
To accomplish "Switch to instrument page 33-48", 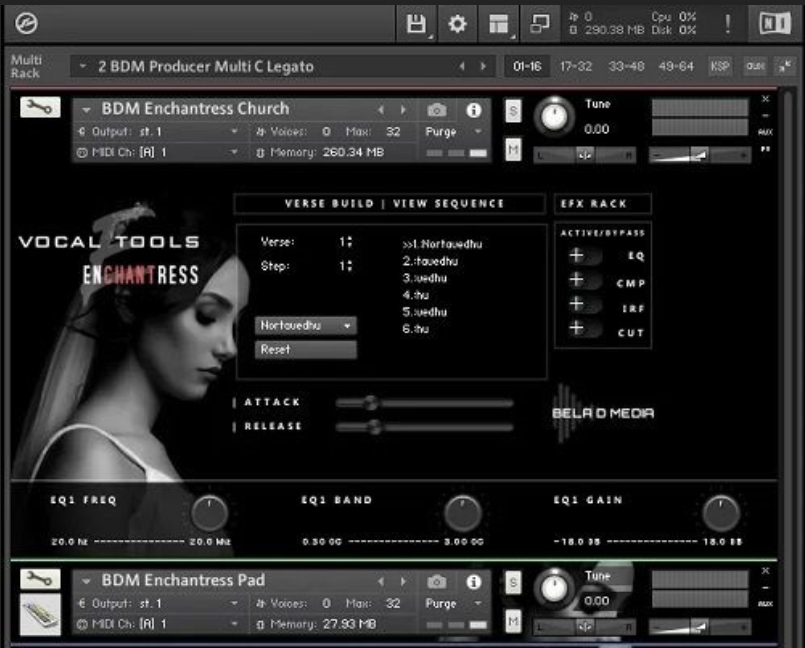I will pos(626,66).
